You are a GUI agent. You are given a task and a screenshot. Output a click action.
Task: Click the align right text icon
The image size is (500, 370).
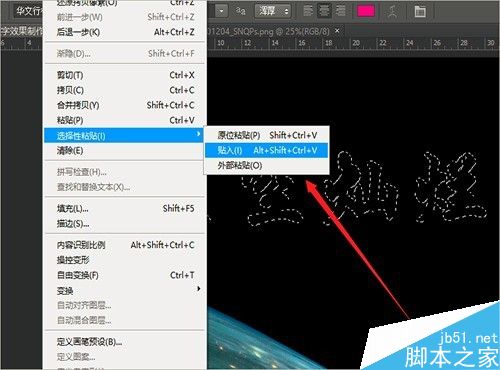[340, 11]
